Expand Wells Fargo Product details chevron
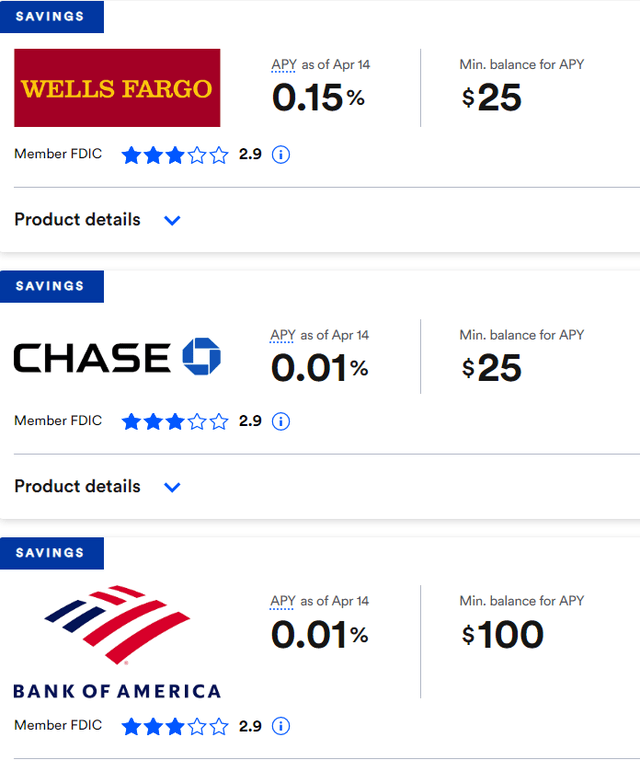This screenshot has width=640, height=760. point(172,220)
